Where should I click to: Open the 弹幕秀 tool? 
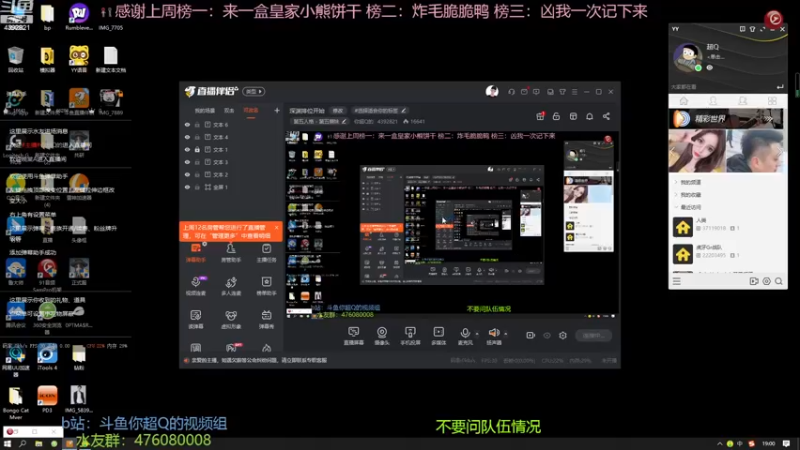[x=266, y=319]
